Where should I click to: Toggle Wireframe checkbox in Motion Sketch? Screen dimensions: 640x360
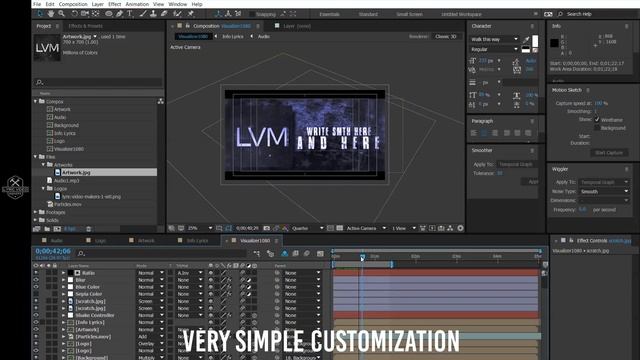coord(597,120)
